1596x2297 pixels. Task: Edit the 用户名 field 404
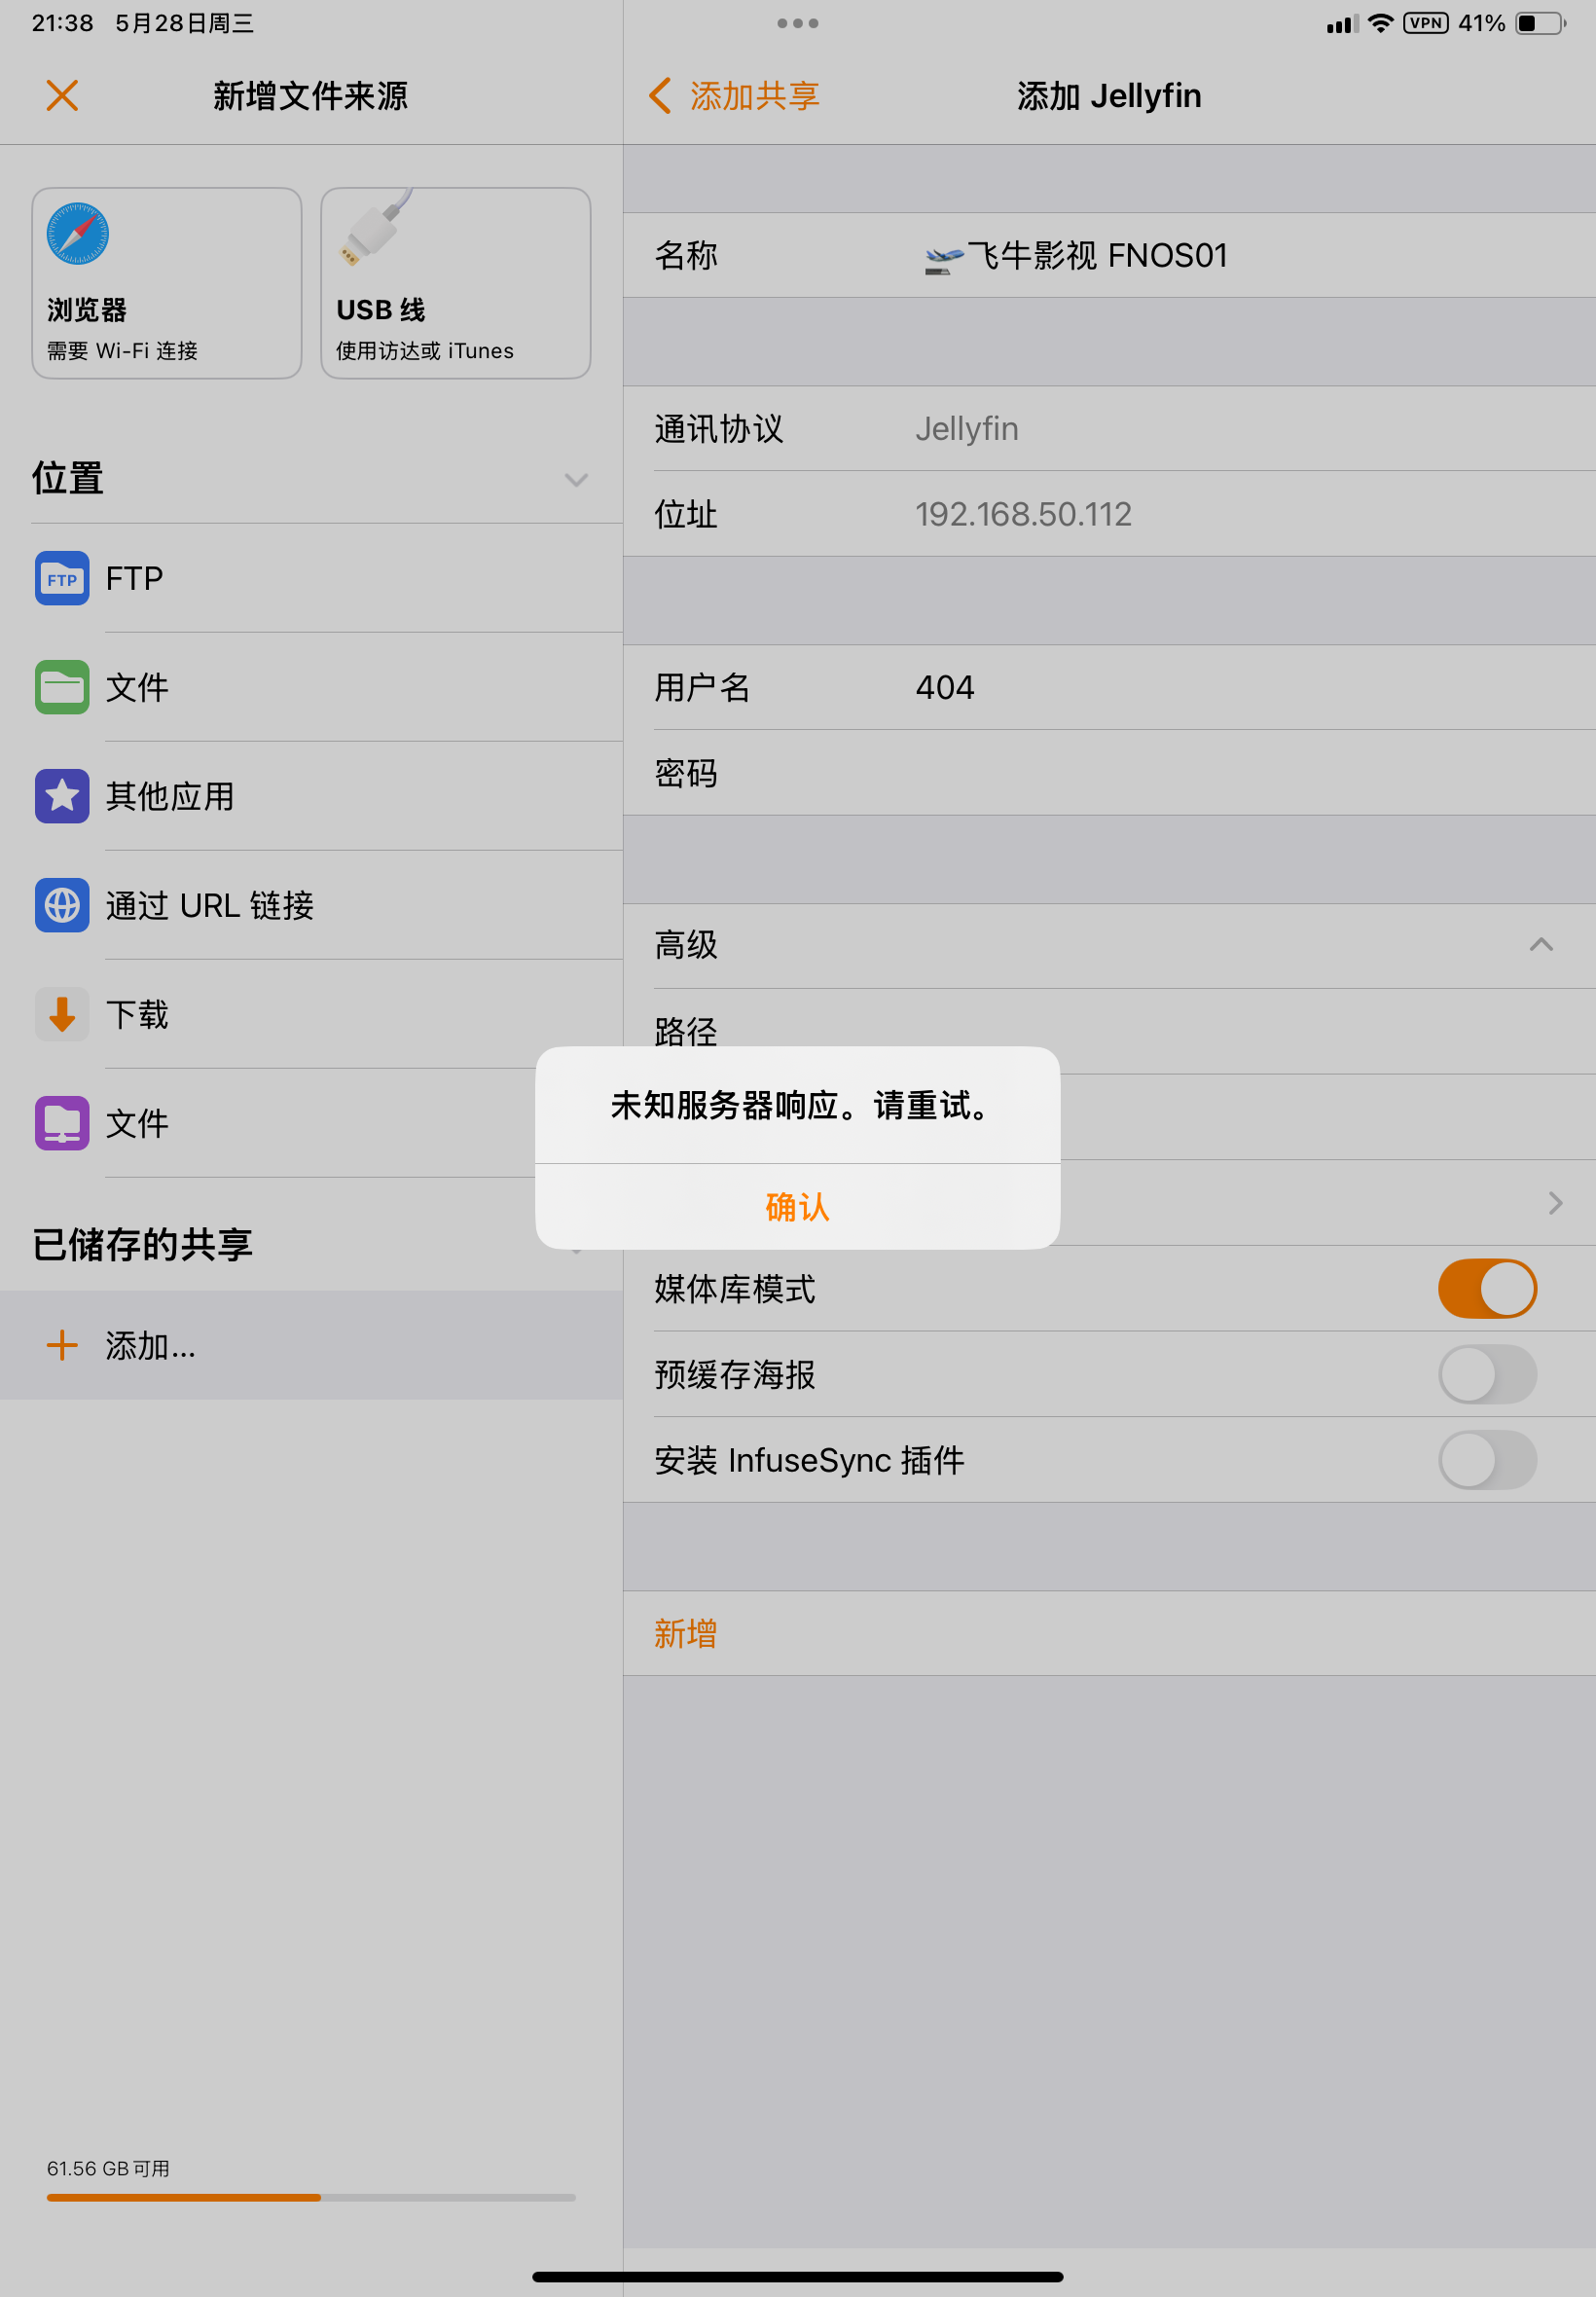[x=1109, y=687]
